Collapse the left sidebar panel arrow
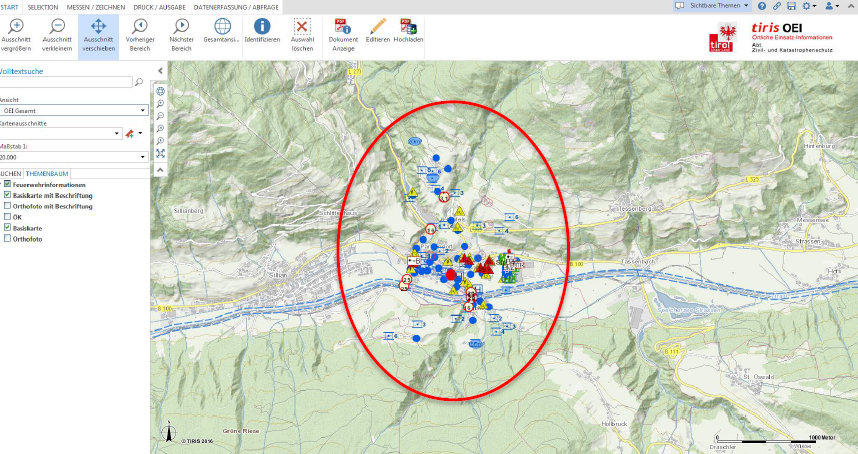The height and width of the screenshot is (454, 858). pyautogui.click(x=160, y=69)
